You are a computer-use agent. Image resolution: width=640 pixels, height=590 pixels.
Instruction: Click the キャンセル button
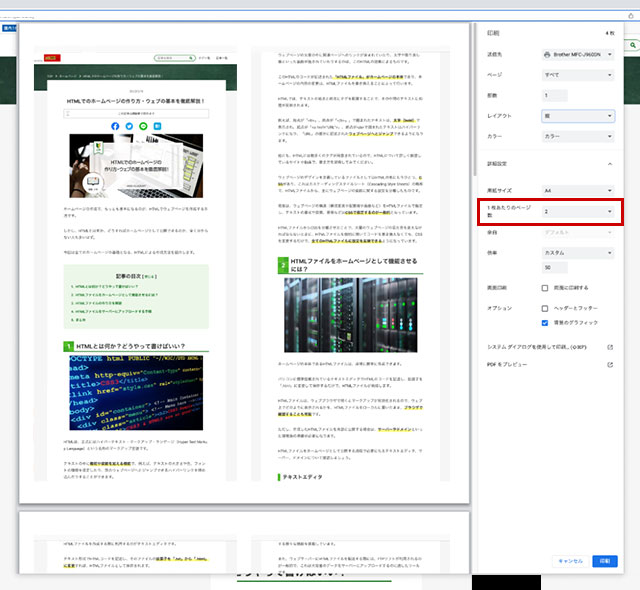tap(570, 561)
